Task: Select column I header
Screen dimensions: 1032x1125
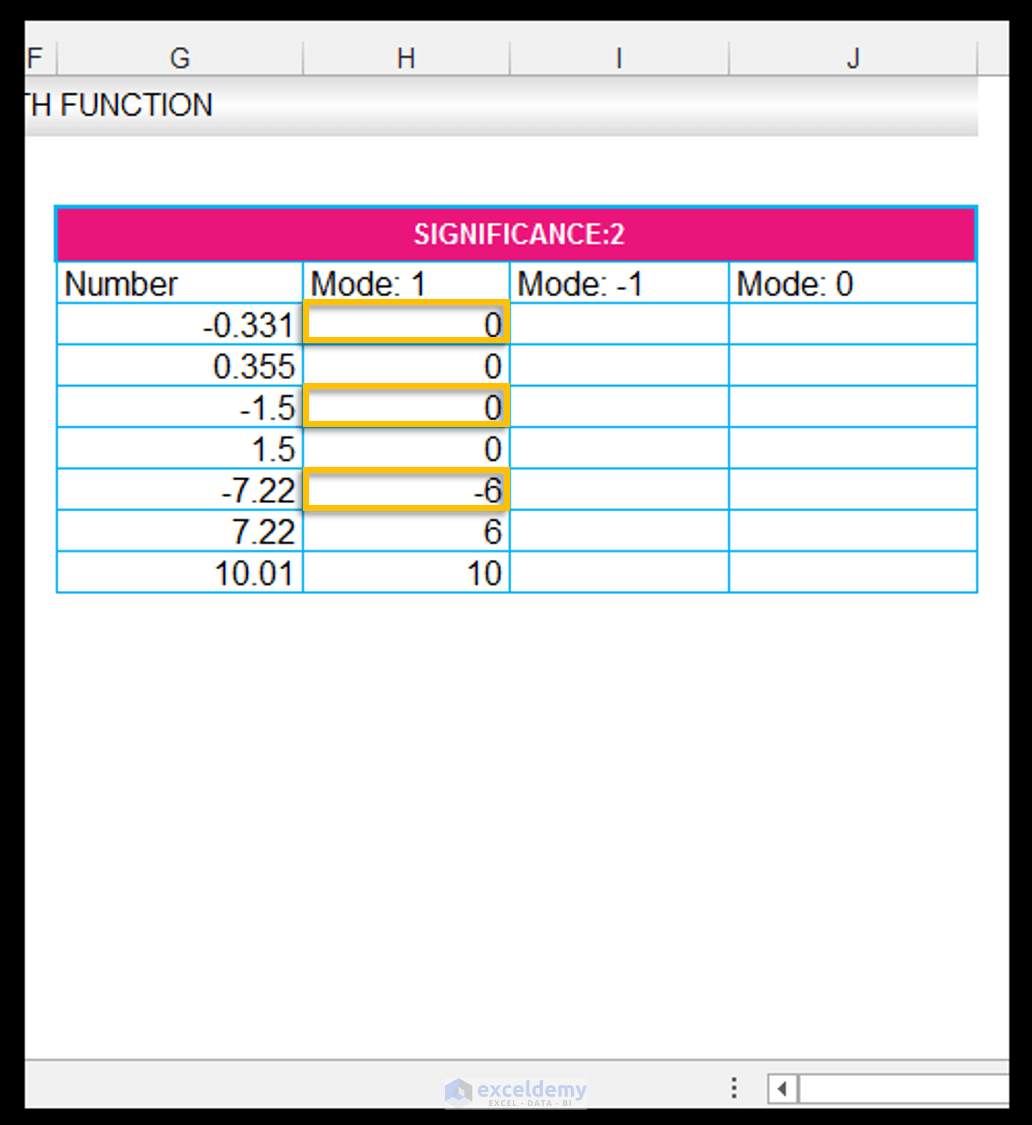Action: [618, 58]
